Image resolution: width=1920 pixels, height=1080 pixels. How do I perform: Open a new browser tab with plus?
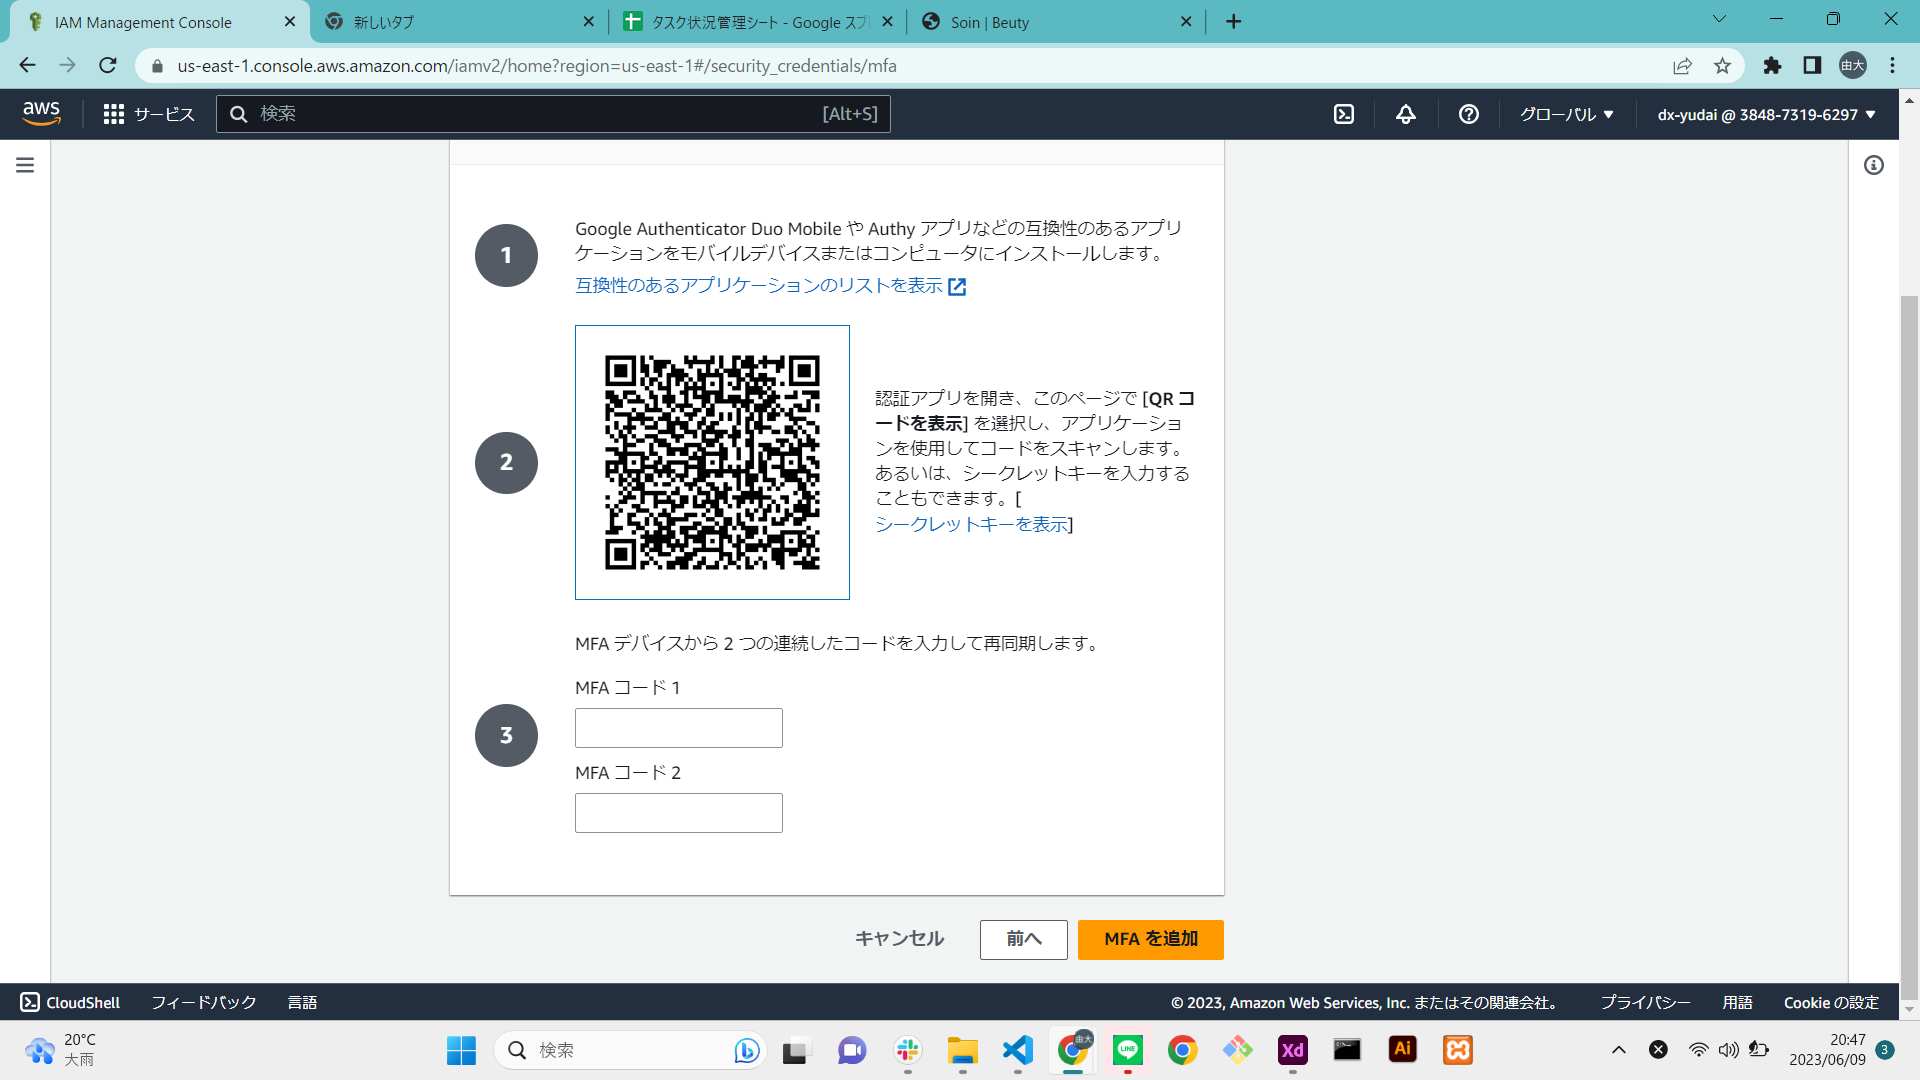point(1234,22)
